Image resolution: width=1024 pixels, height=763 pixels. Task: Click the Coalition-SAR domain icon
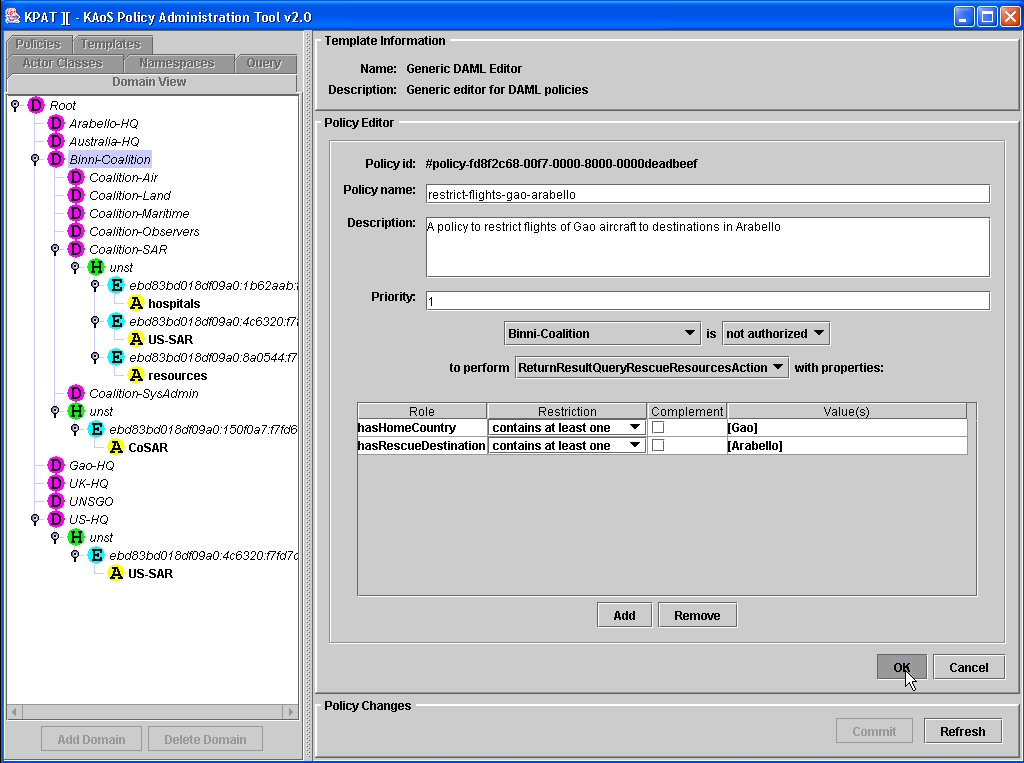pyautogui.click(x=76, y=250)
